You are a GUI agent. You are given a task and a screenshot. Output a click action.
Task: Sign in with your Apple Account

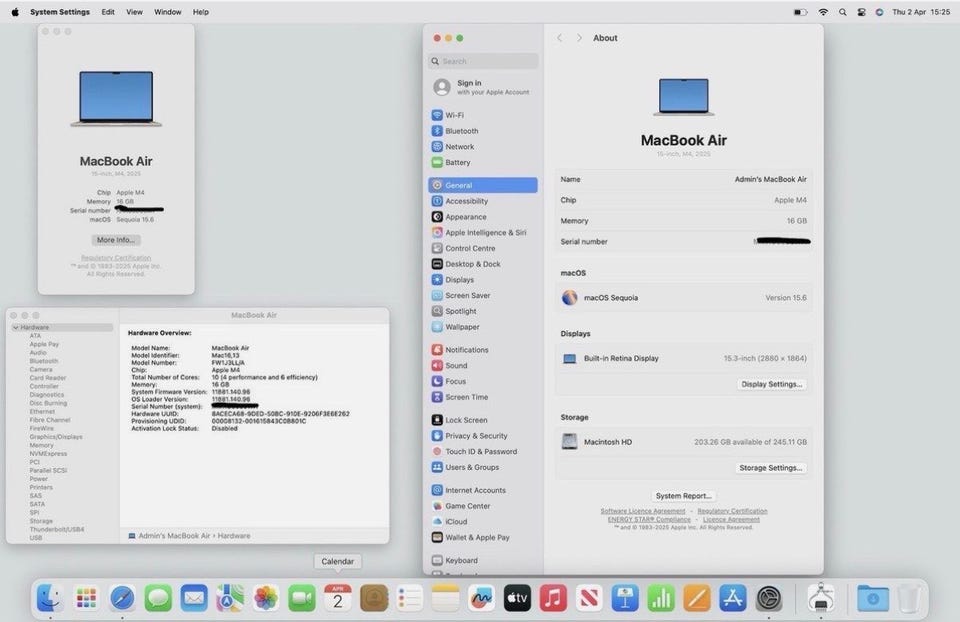tap(483, 88)
